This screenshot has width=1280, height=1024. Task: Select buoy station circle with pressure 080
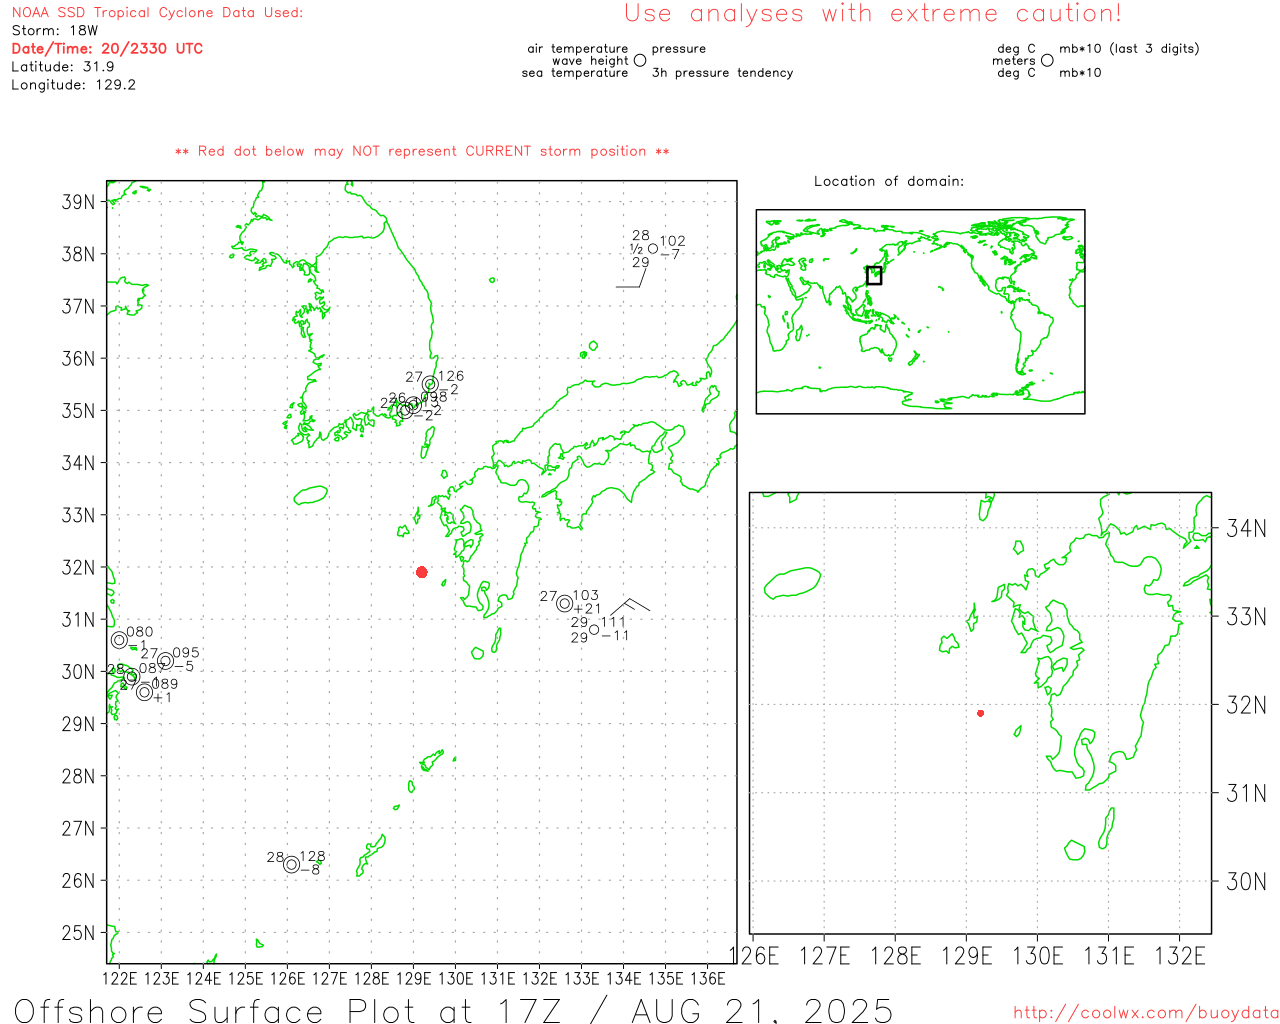pos(120,639)
